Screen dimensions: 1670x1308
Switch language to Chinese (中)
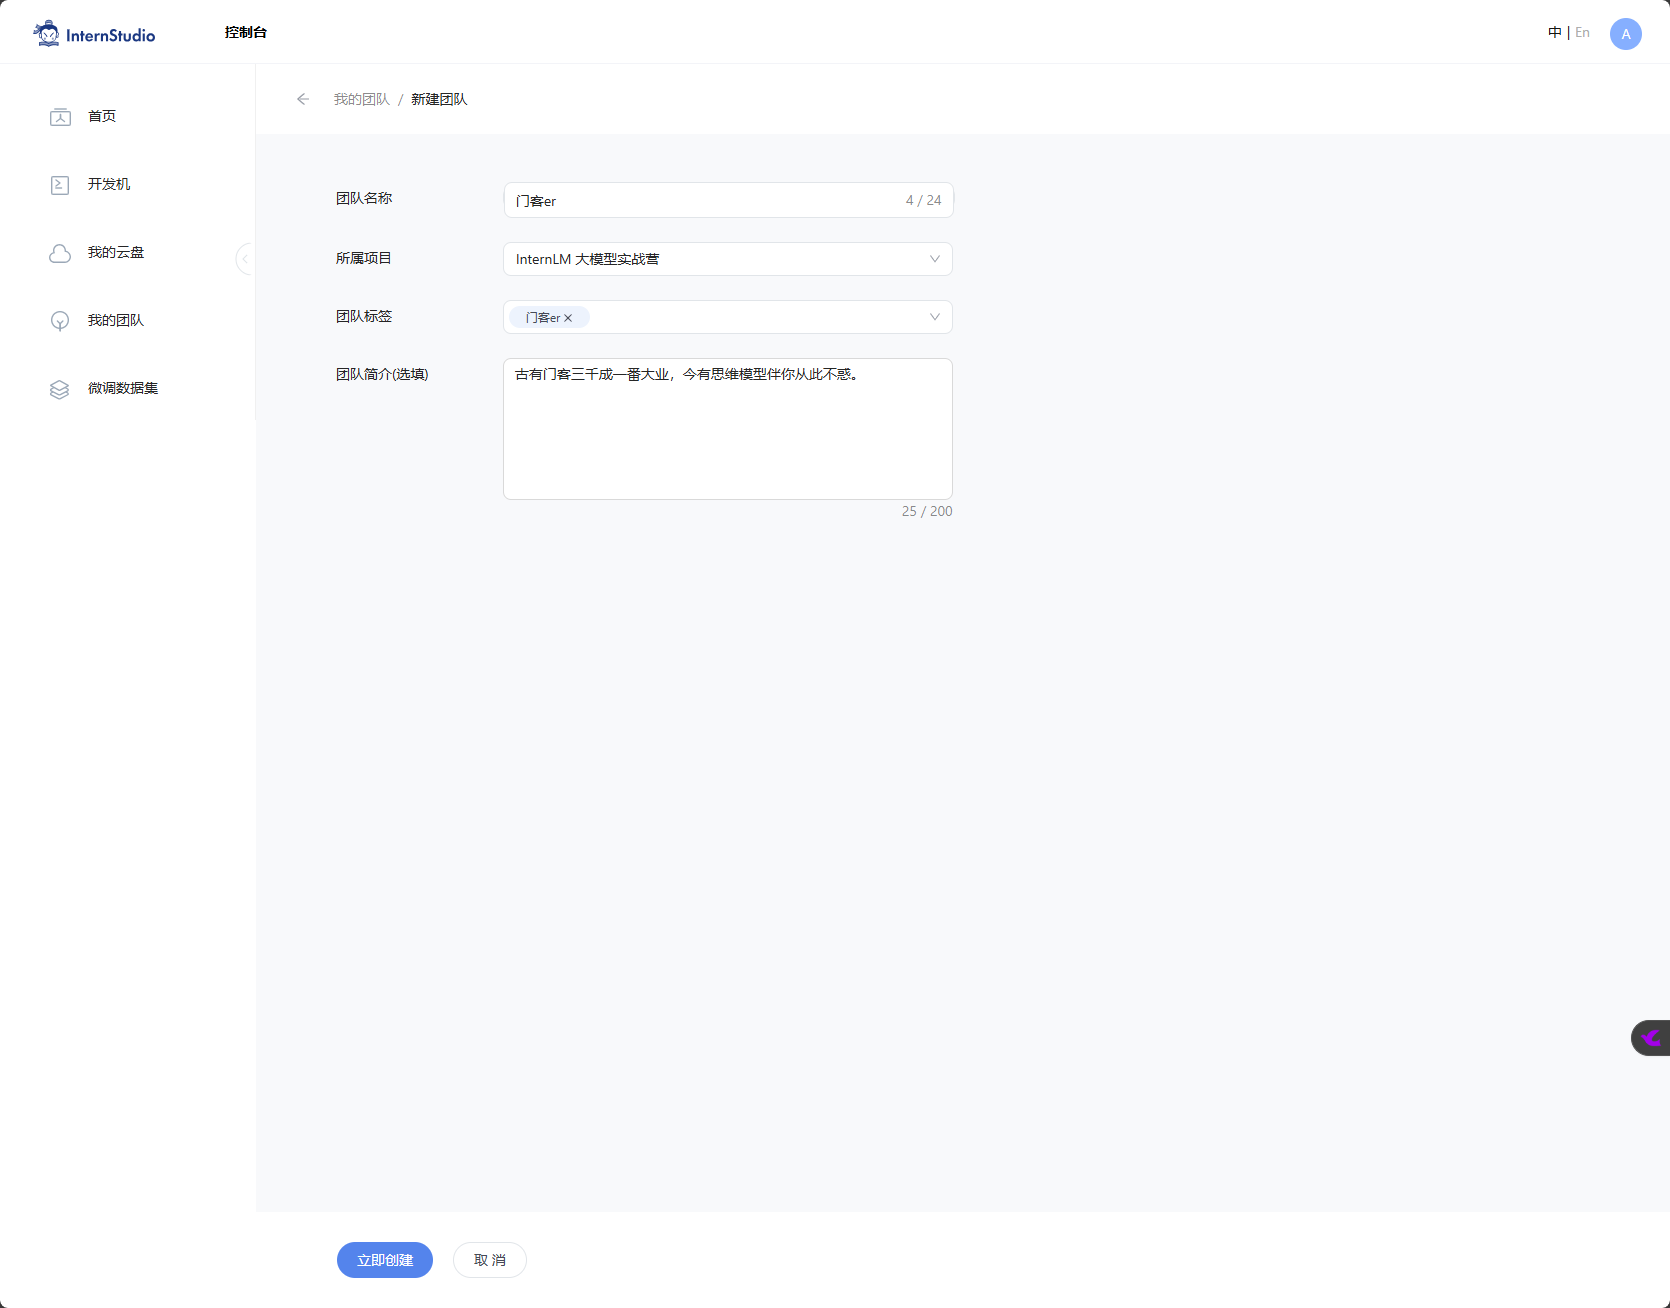click(x=1554, y=33)
